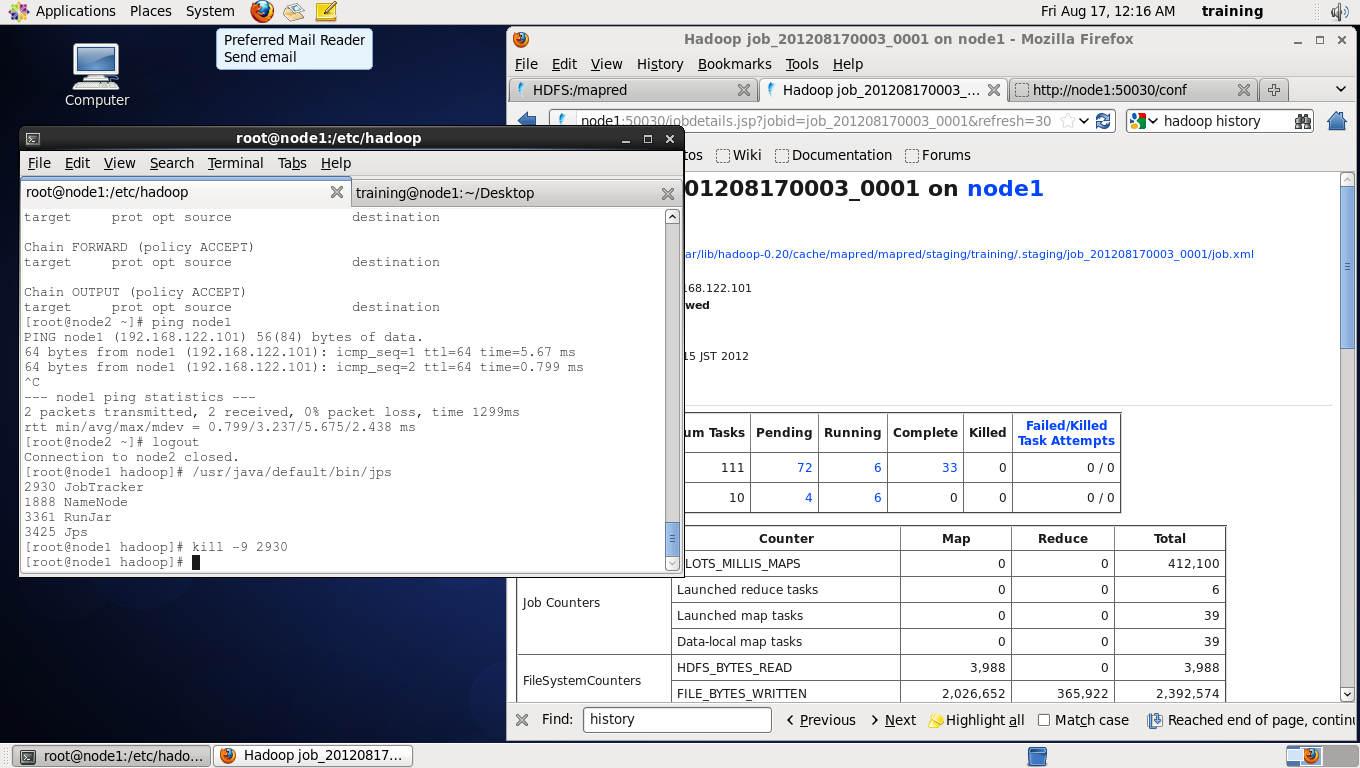The height and width of the screenshot is (768, 1360).
Task: Go to the Firefox home page icon
Action: click(1337, 121)
